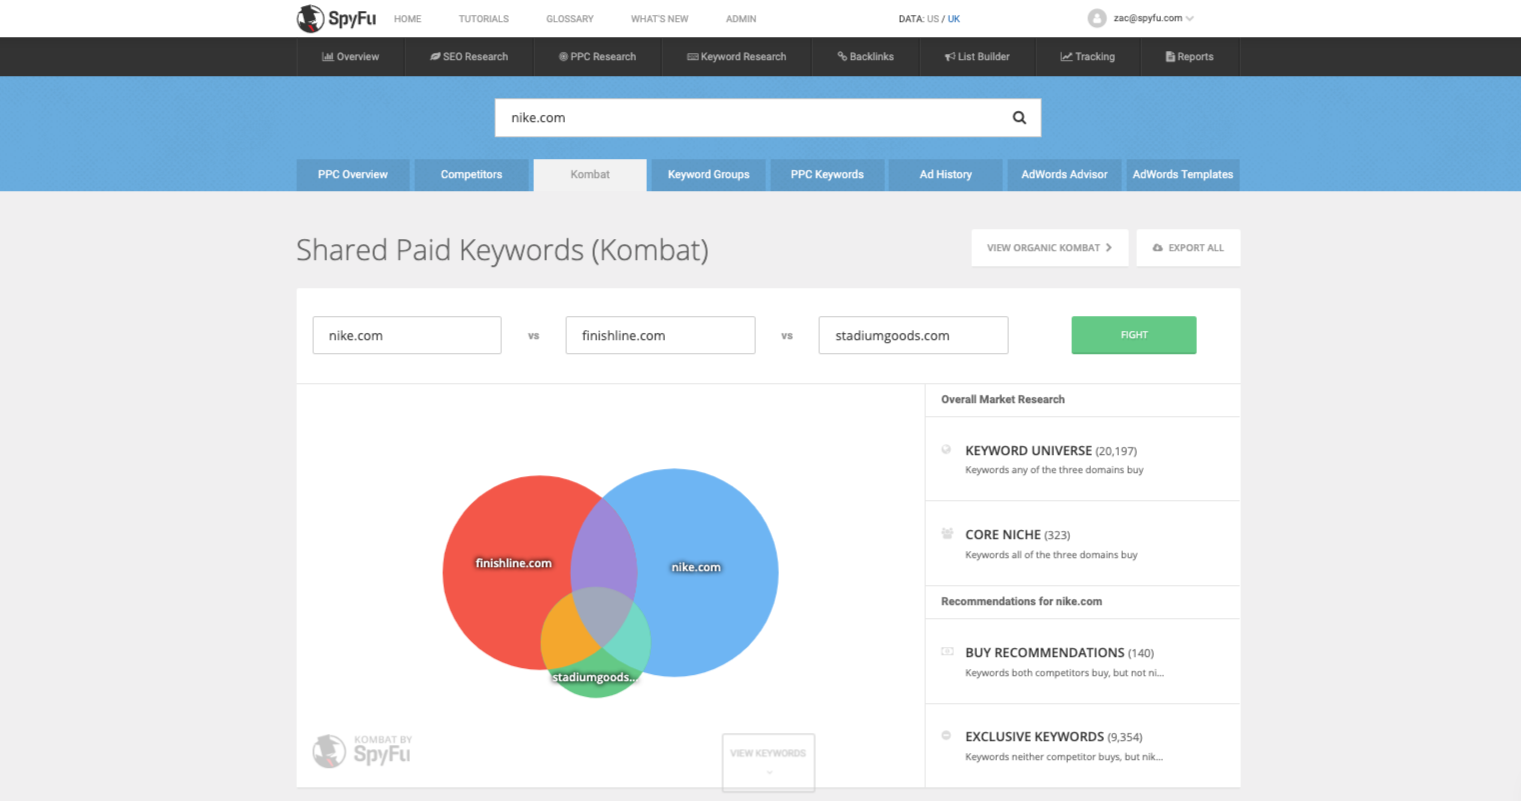Click the Reports document icon
1521x801 pixels.
click(1170, 57)
